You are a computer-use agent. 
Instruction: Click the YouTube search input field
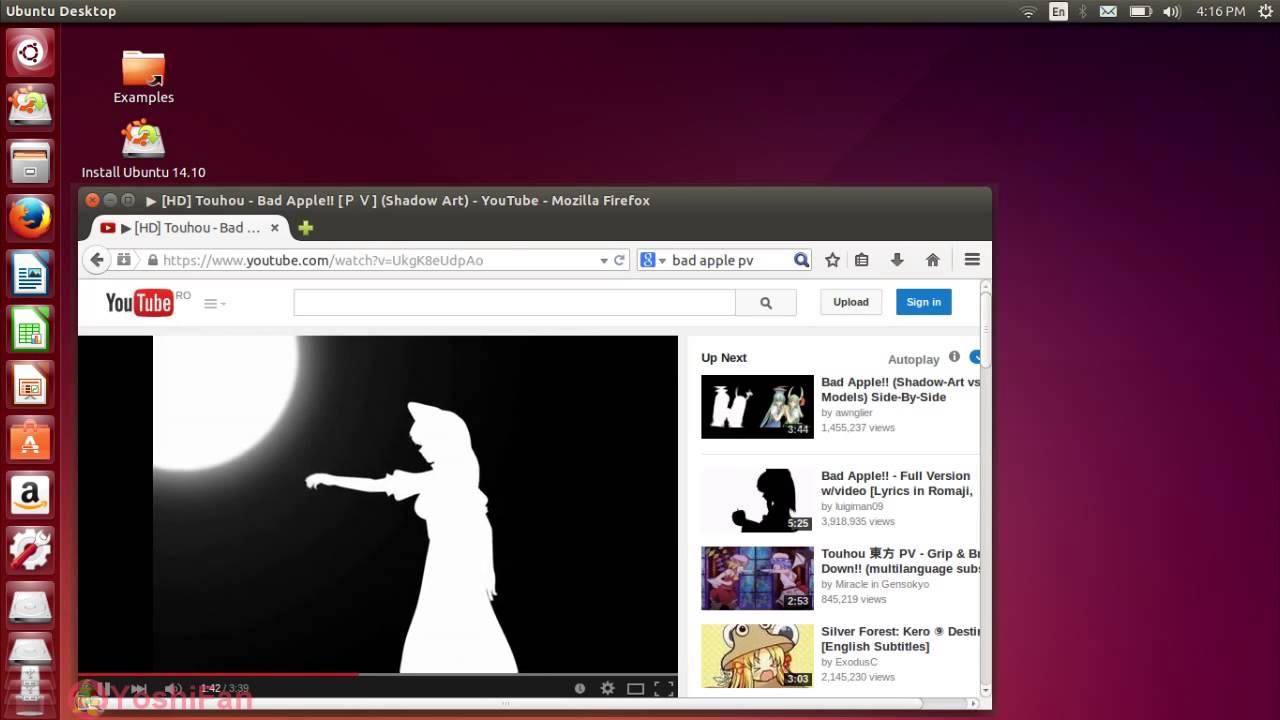click(514, 302)
